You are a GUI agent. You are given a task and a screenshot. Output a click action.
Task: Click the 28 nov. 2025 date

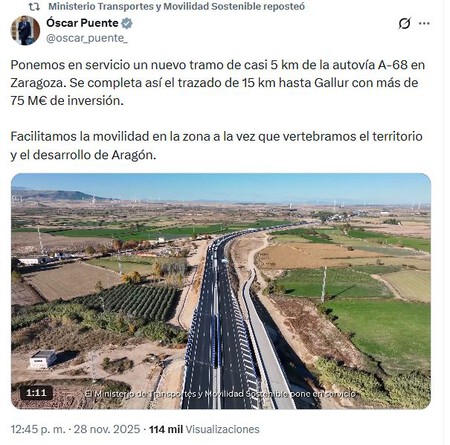(x=107, y=429)
